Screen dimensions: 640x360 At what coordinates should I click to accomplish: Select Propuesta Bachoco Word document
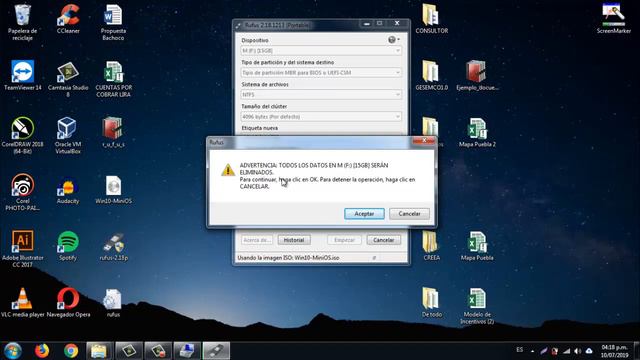pyautogui.click(x=113, y=22)
